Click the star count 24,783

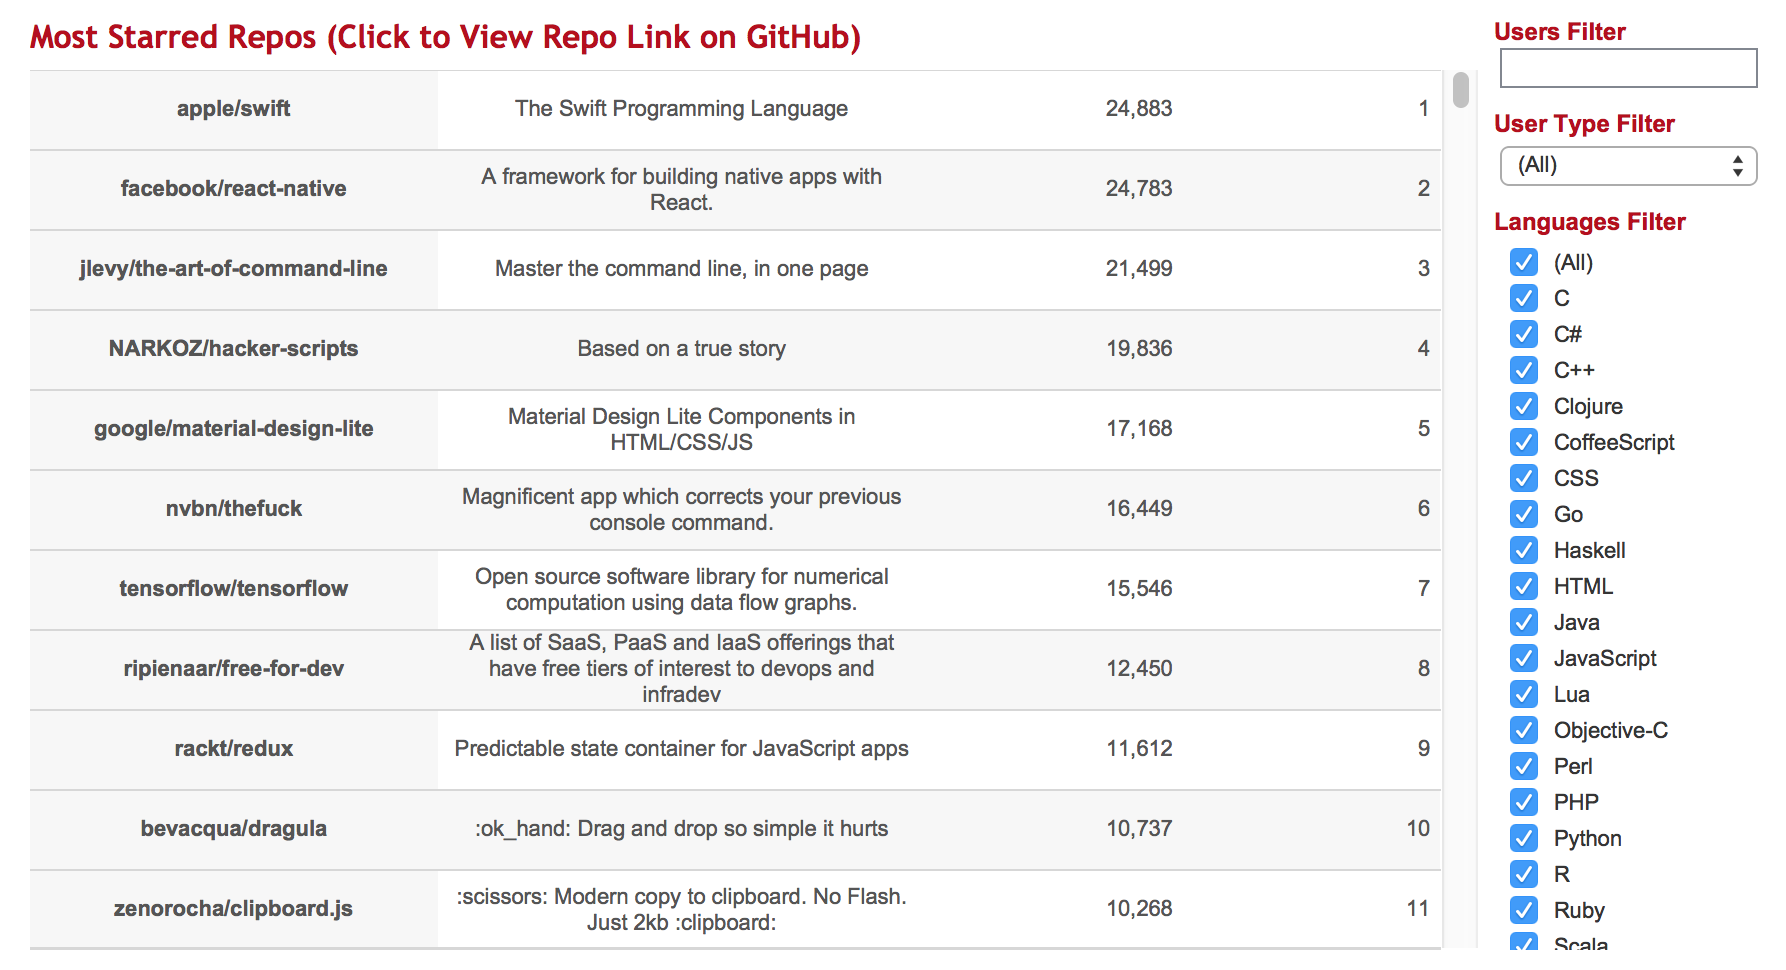tap(1139, 188)
